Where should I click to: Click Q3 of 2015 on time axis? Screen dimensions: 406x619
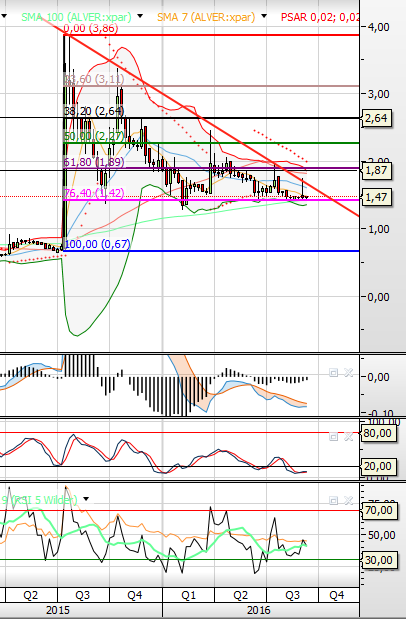point(83,595)
